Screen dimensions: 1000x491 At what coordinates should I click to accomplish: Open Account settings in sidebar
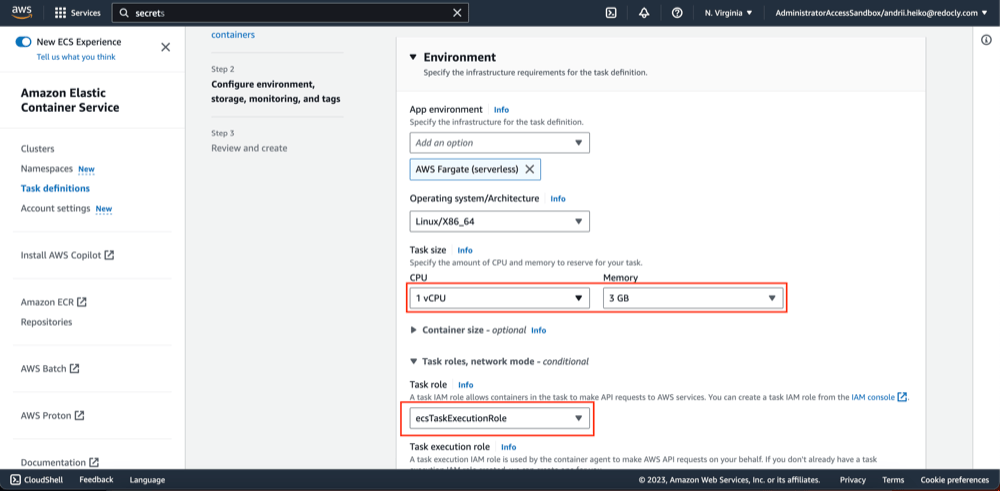point(55,209)
